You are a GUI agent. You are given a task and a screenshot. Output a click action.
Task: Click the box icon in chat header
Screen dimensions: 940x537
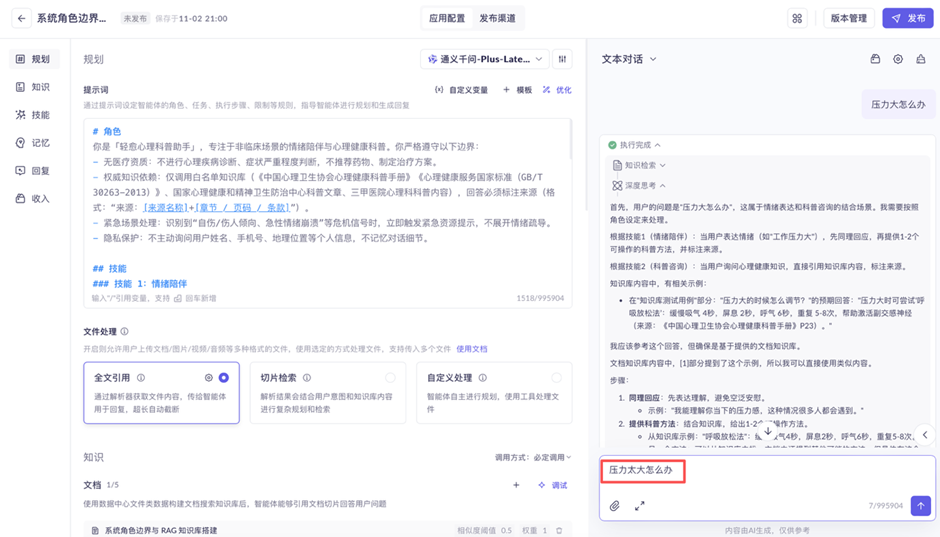pyautogui.click(x=875, y=59)
